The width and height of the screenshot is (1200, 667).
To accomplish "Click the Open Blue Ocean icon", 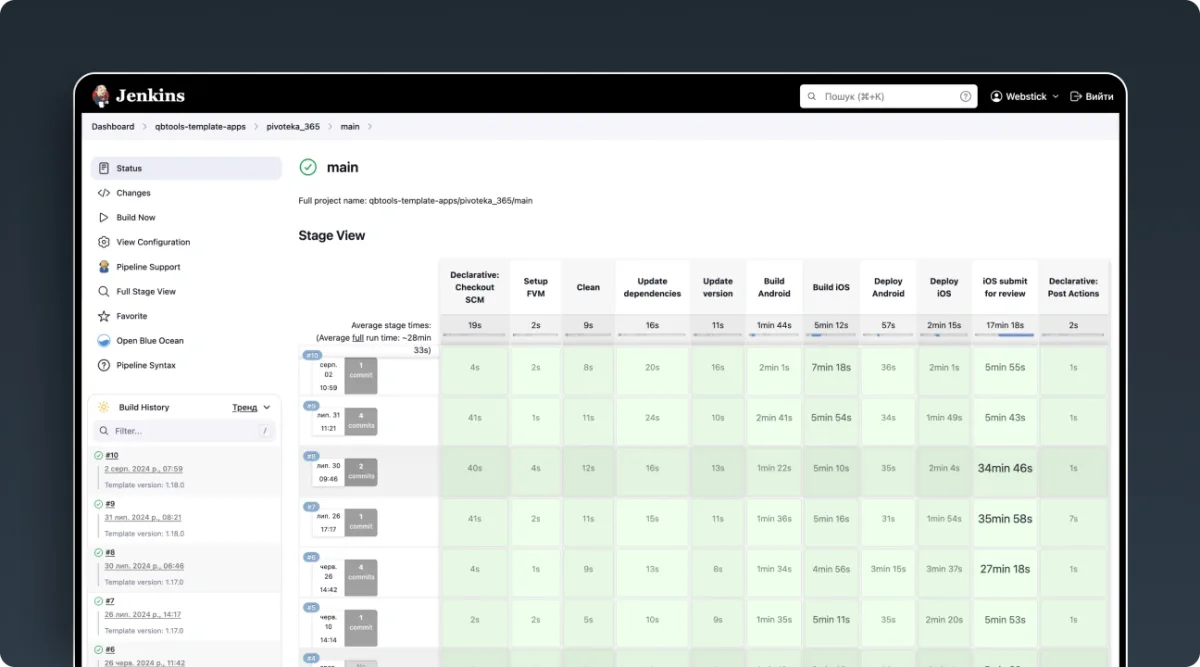I will coord(104,340).
